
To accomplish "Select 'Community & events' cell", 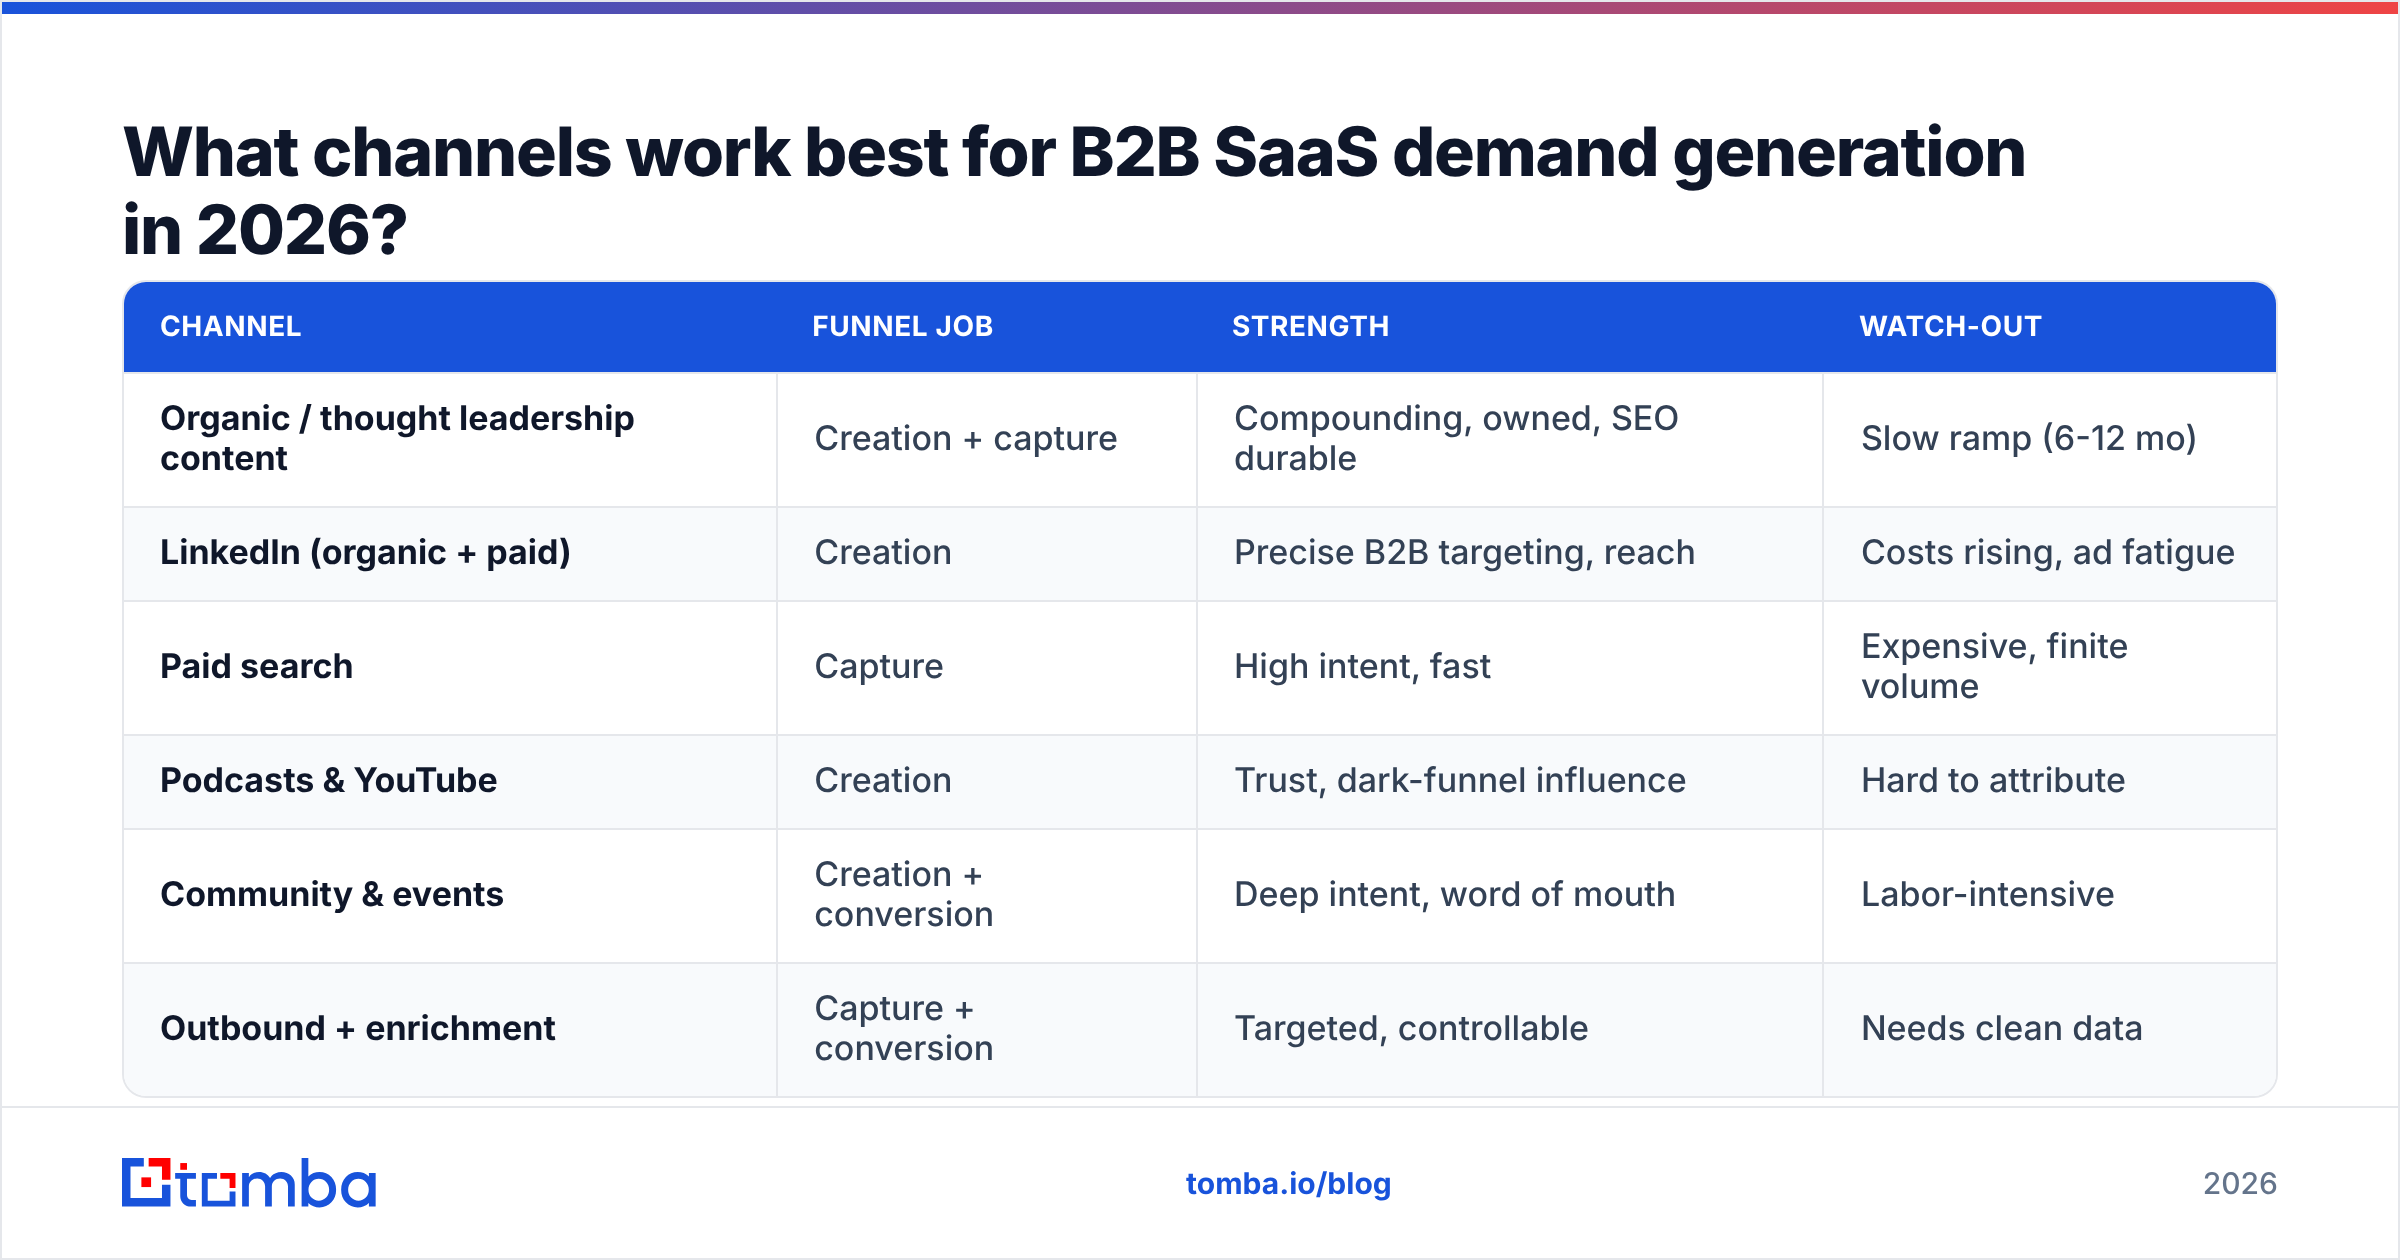I will click(x=450, y=895).
